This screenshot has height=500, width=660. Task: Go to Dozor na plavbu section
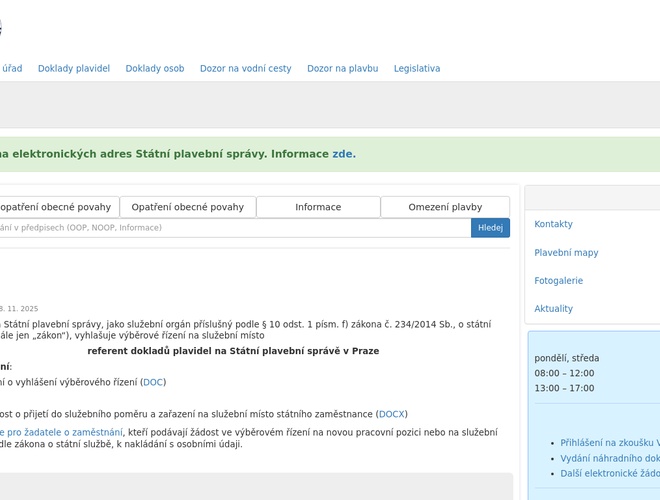[342, 69]
